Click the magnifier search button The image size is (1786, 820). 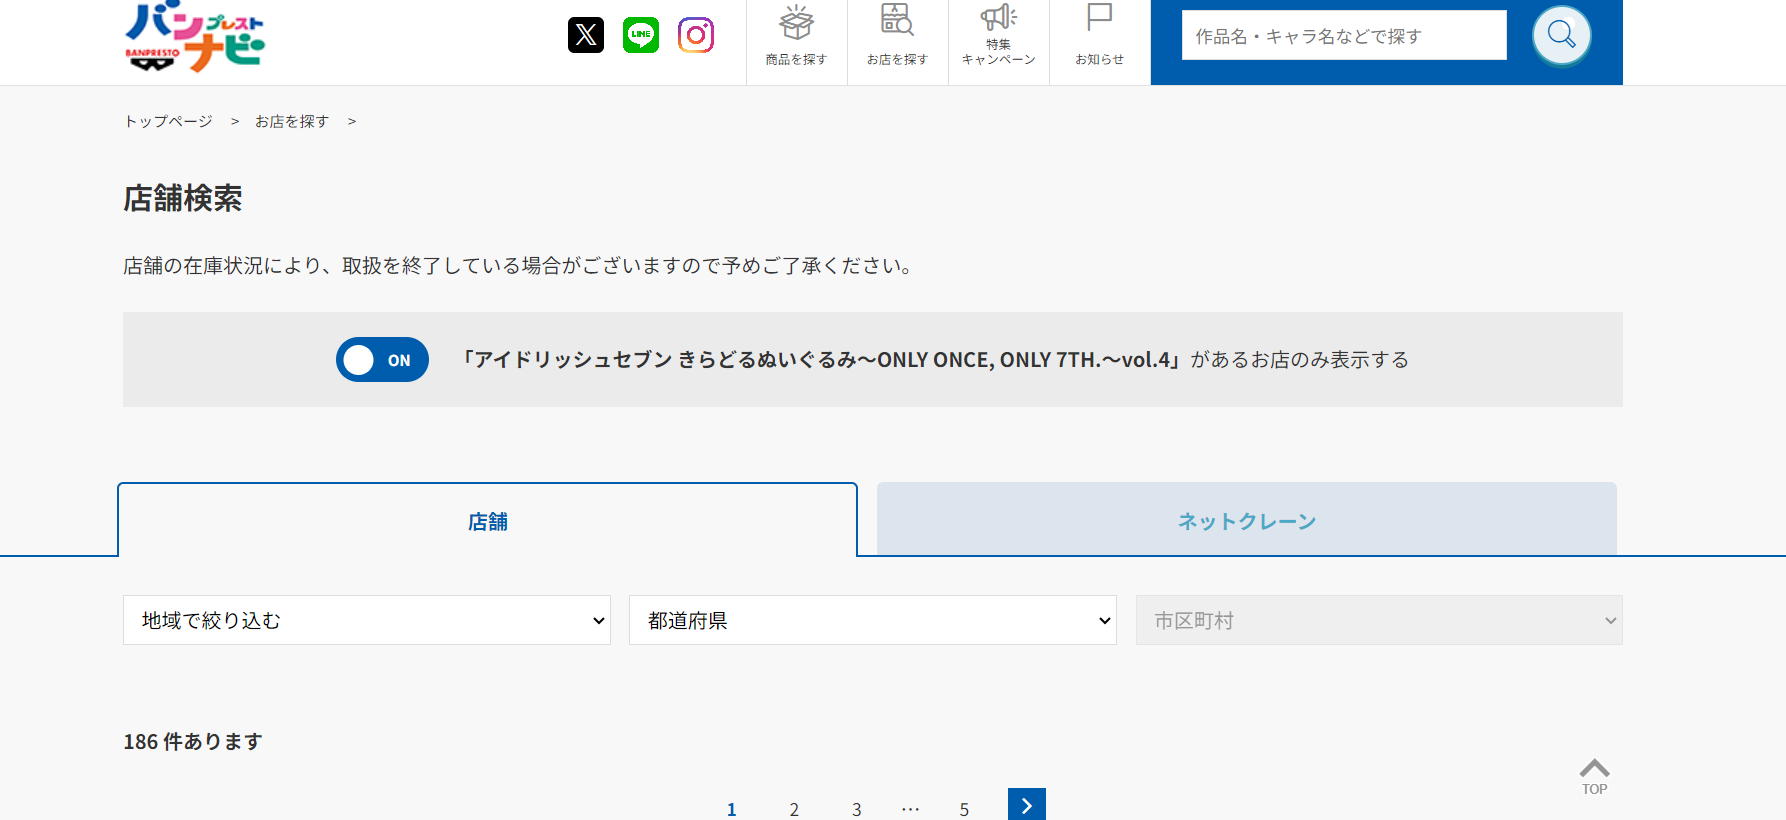1562,35
